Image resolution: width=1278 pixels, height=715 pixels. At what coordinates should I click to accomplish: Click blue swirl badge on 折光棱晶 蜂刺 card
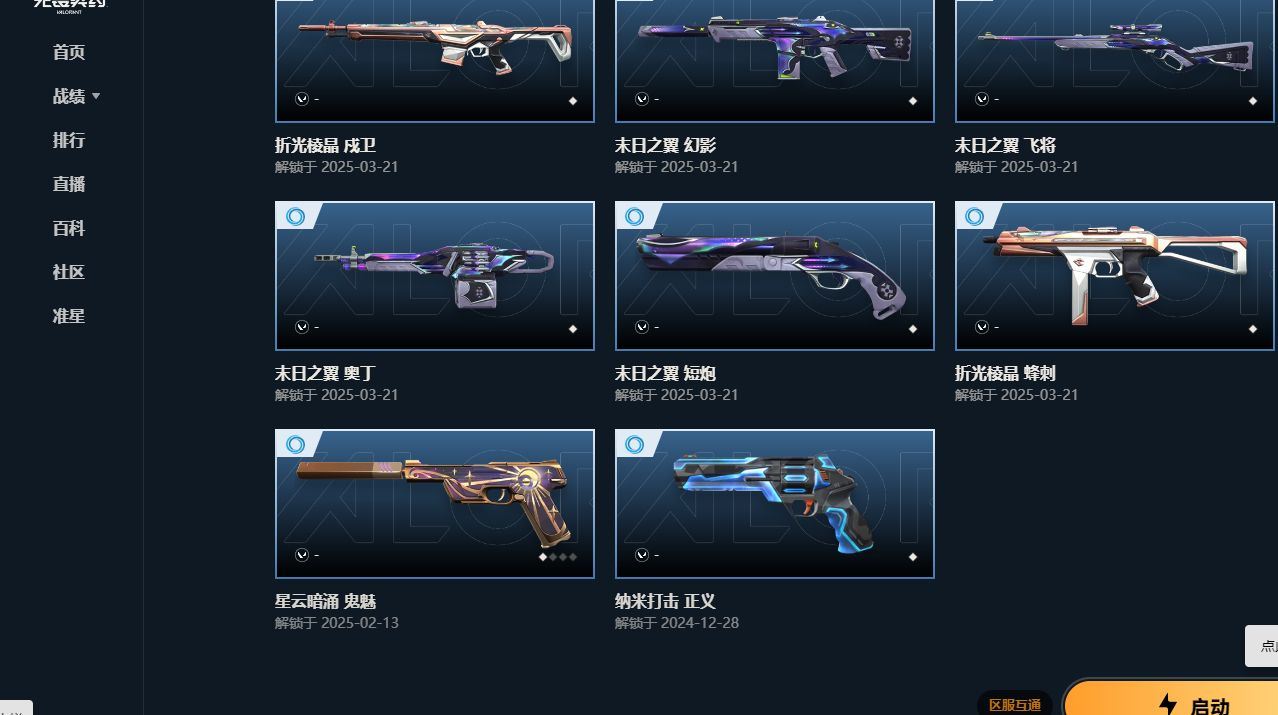click(975, 216)
